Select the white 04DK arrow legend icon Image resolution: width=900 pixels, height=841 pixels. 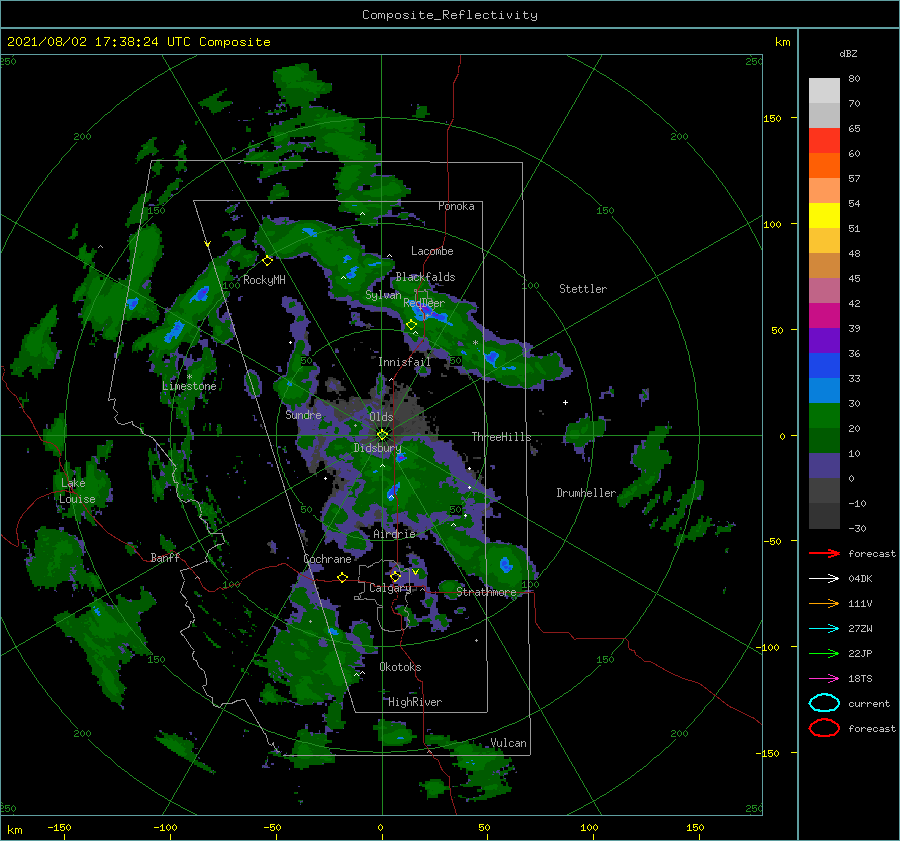[824, 579]
